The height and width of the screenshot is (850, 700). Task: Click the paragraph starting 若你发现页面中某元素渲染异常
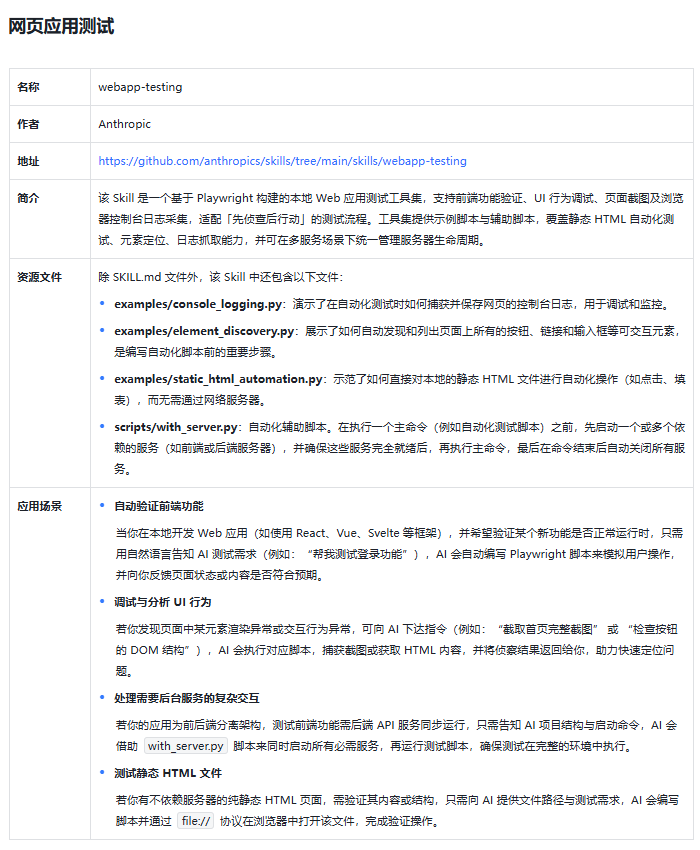(x=396, y=650)
